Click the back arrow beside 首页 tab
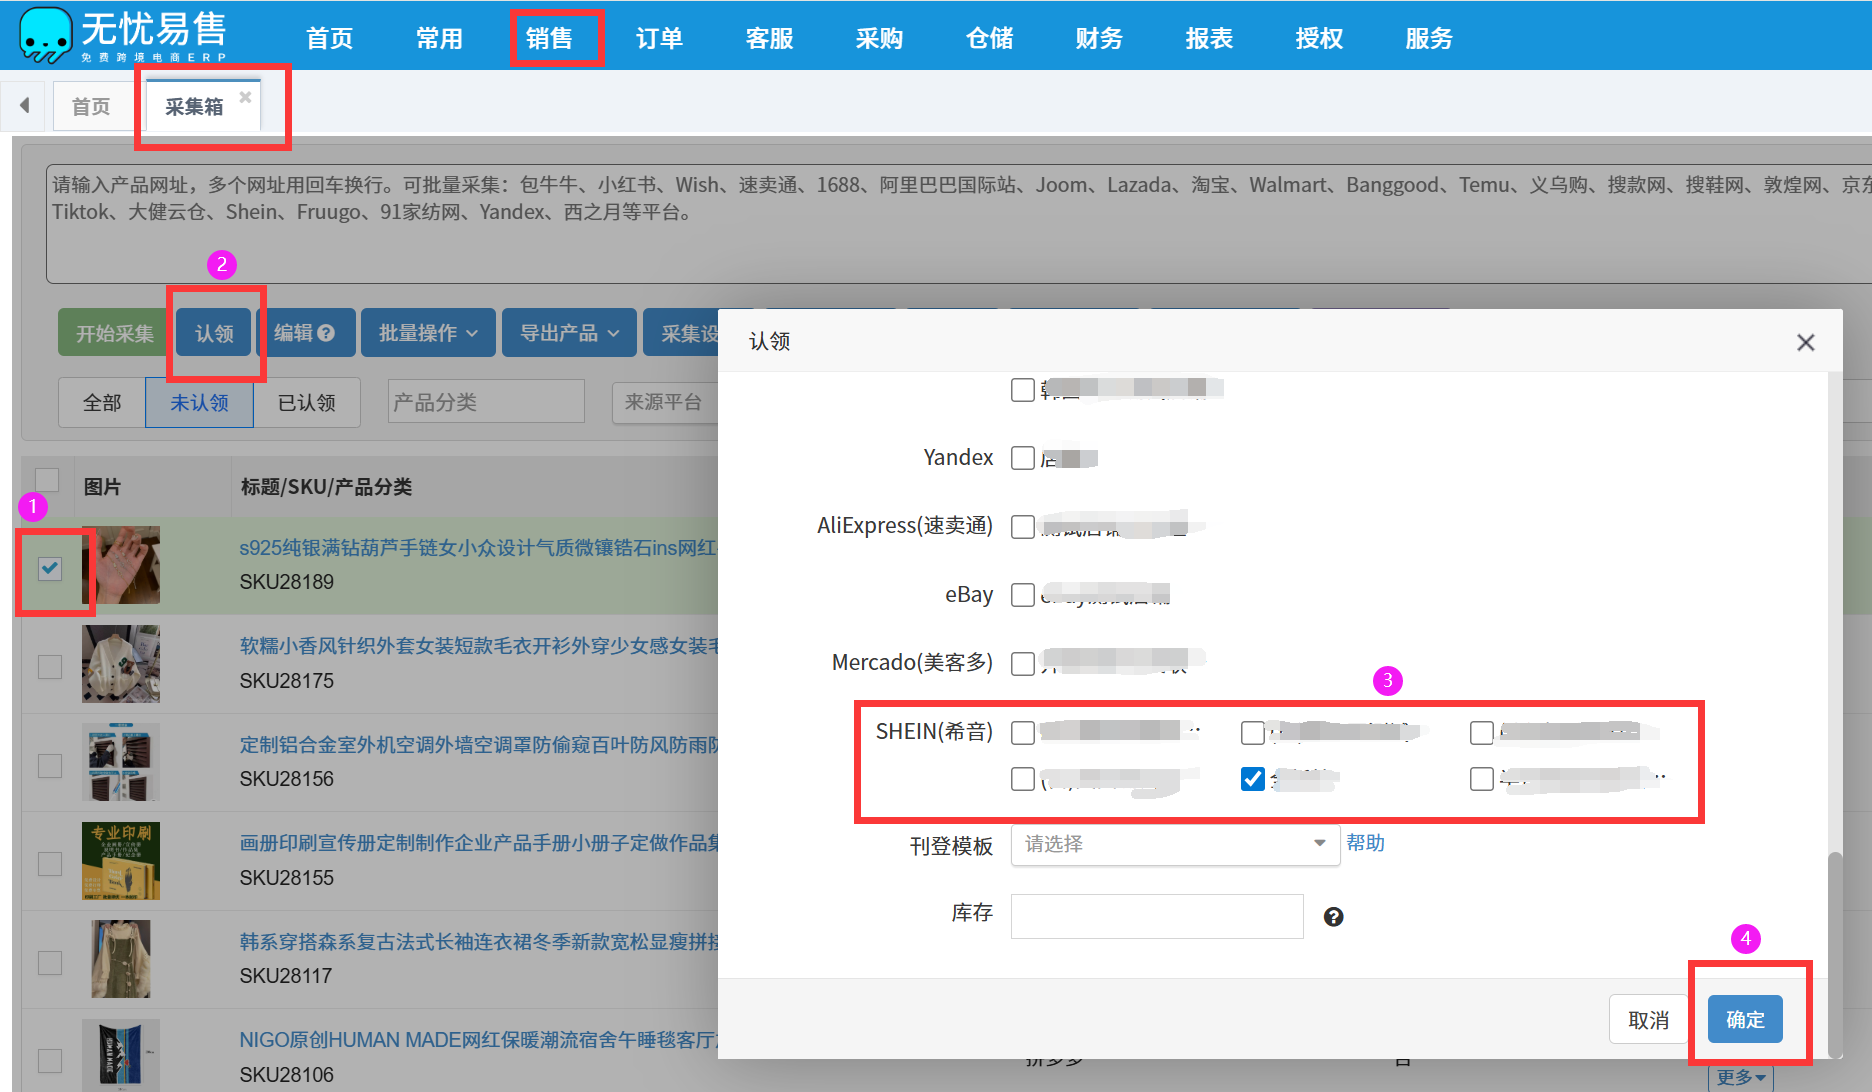This screenshot has width=1872, height=1092. tap(24, 105)
